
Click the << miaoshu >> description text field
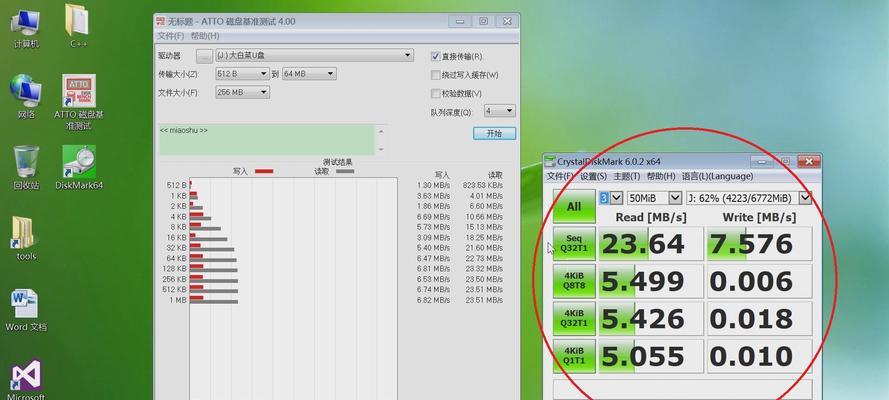(x=266, y=139)
